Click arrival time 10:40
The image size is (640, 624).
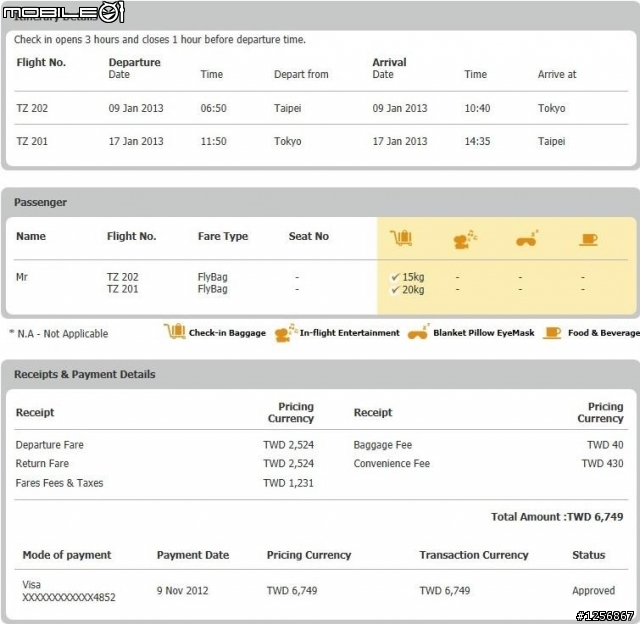tap(477, 108)
